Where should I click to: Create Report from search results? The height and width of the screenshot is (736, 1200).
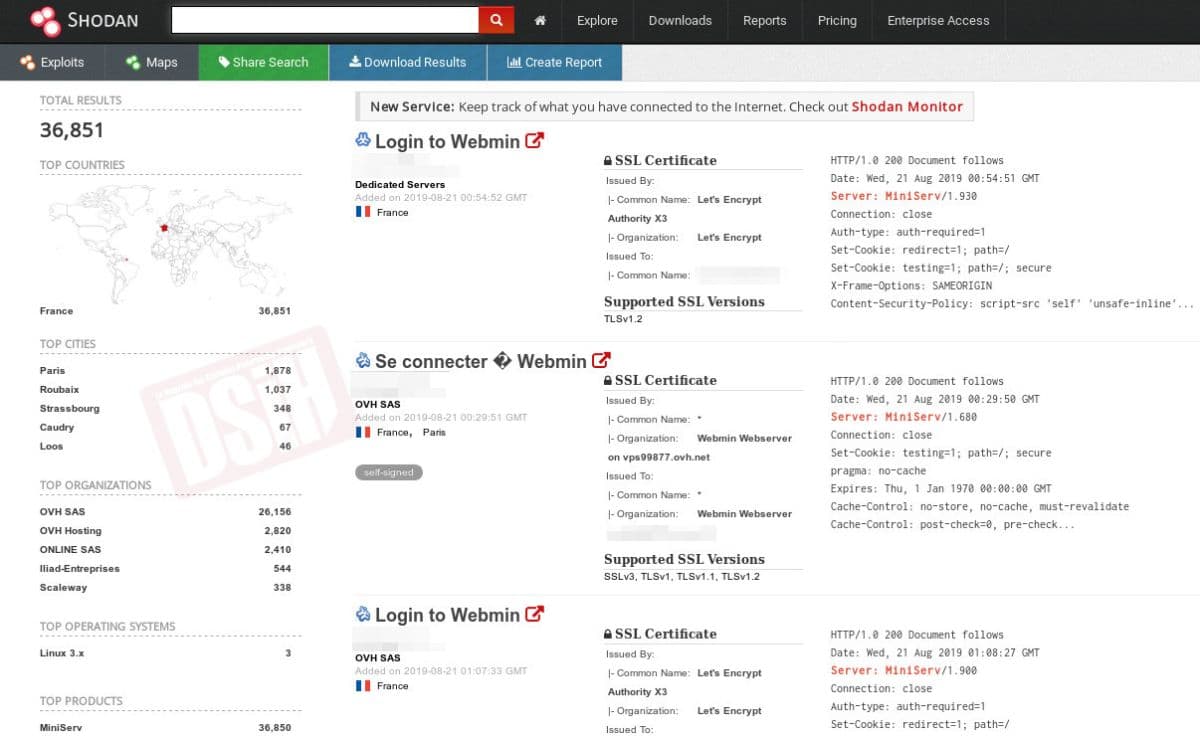point(554,62)
